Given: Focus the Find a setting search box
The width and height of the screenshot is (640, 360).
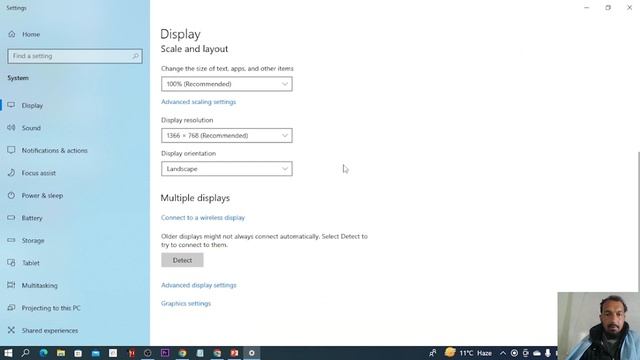Looking at the screenshot, I should (75, 56).
